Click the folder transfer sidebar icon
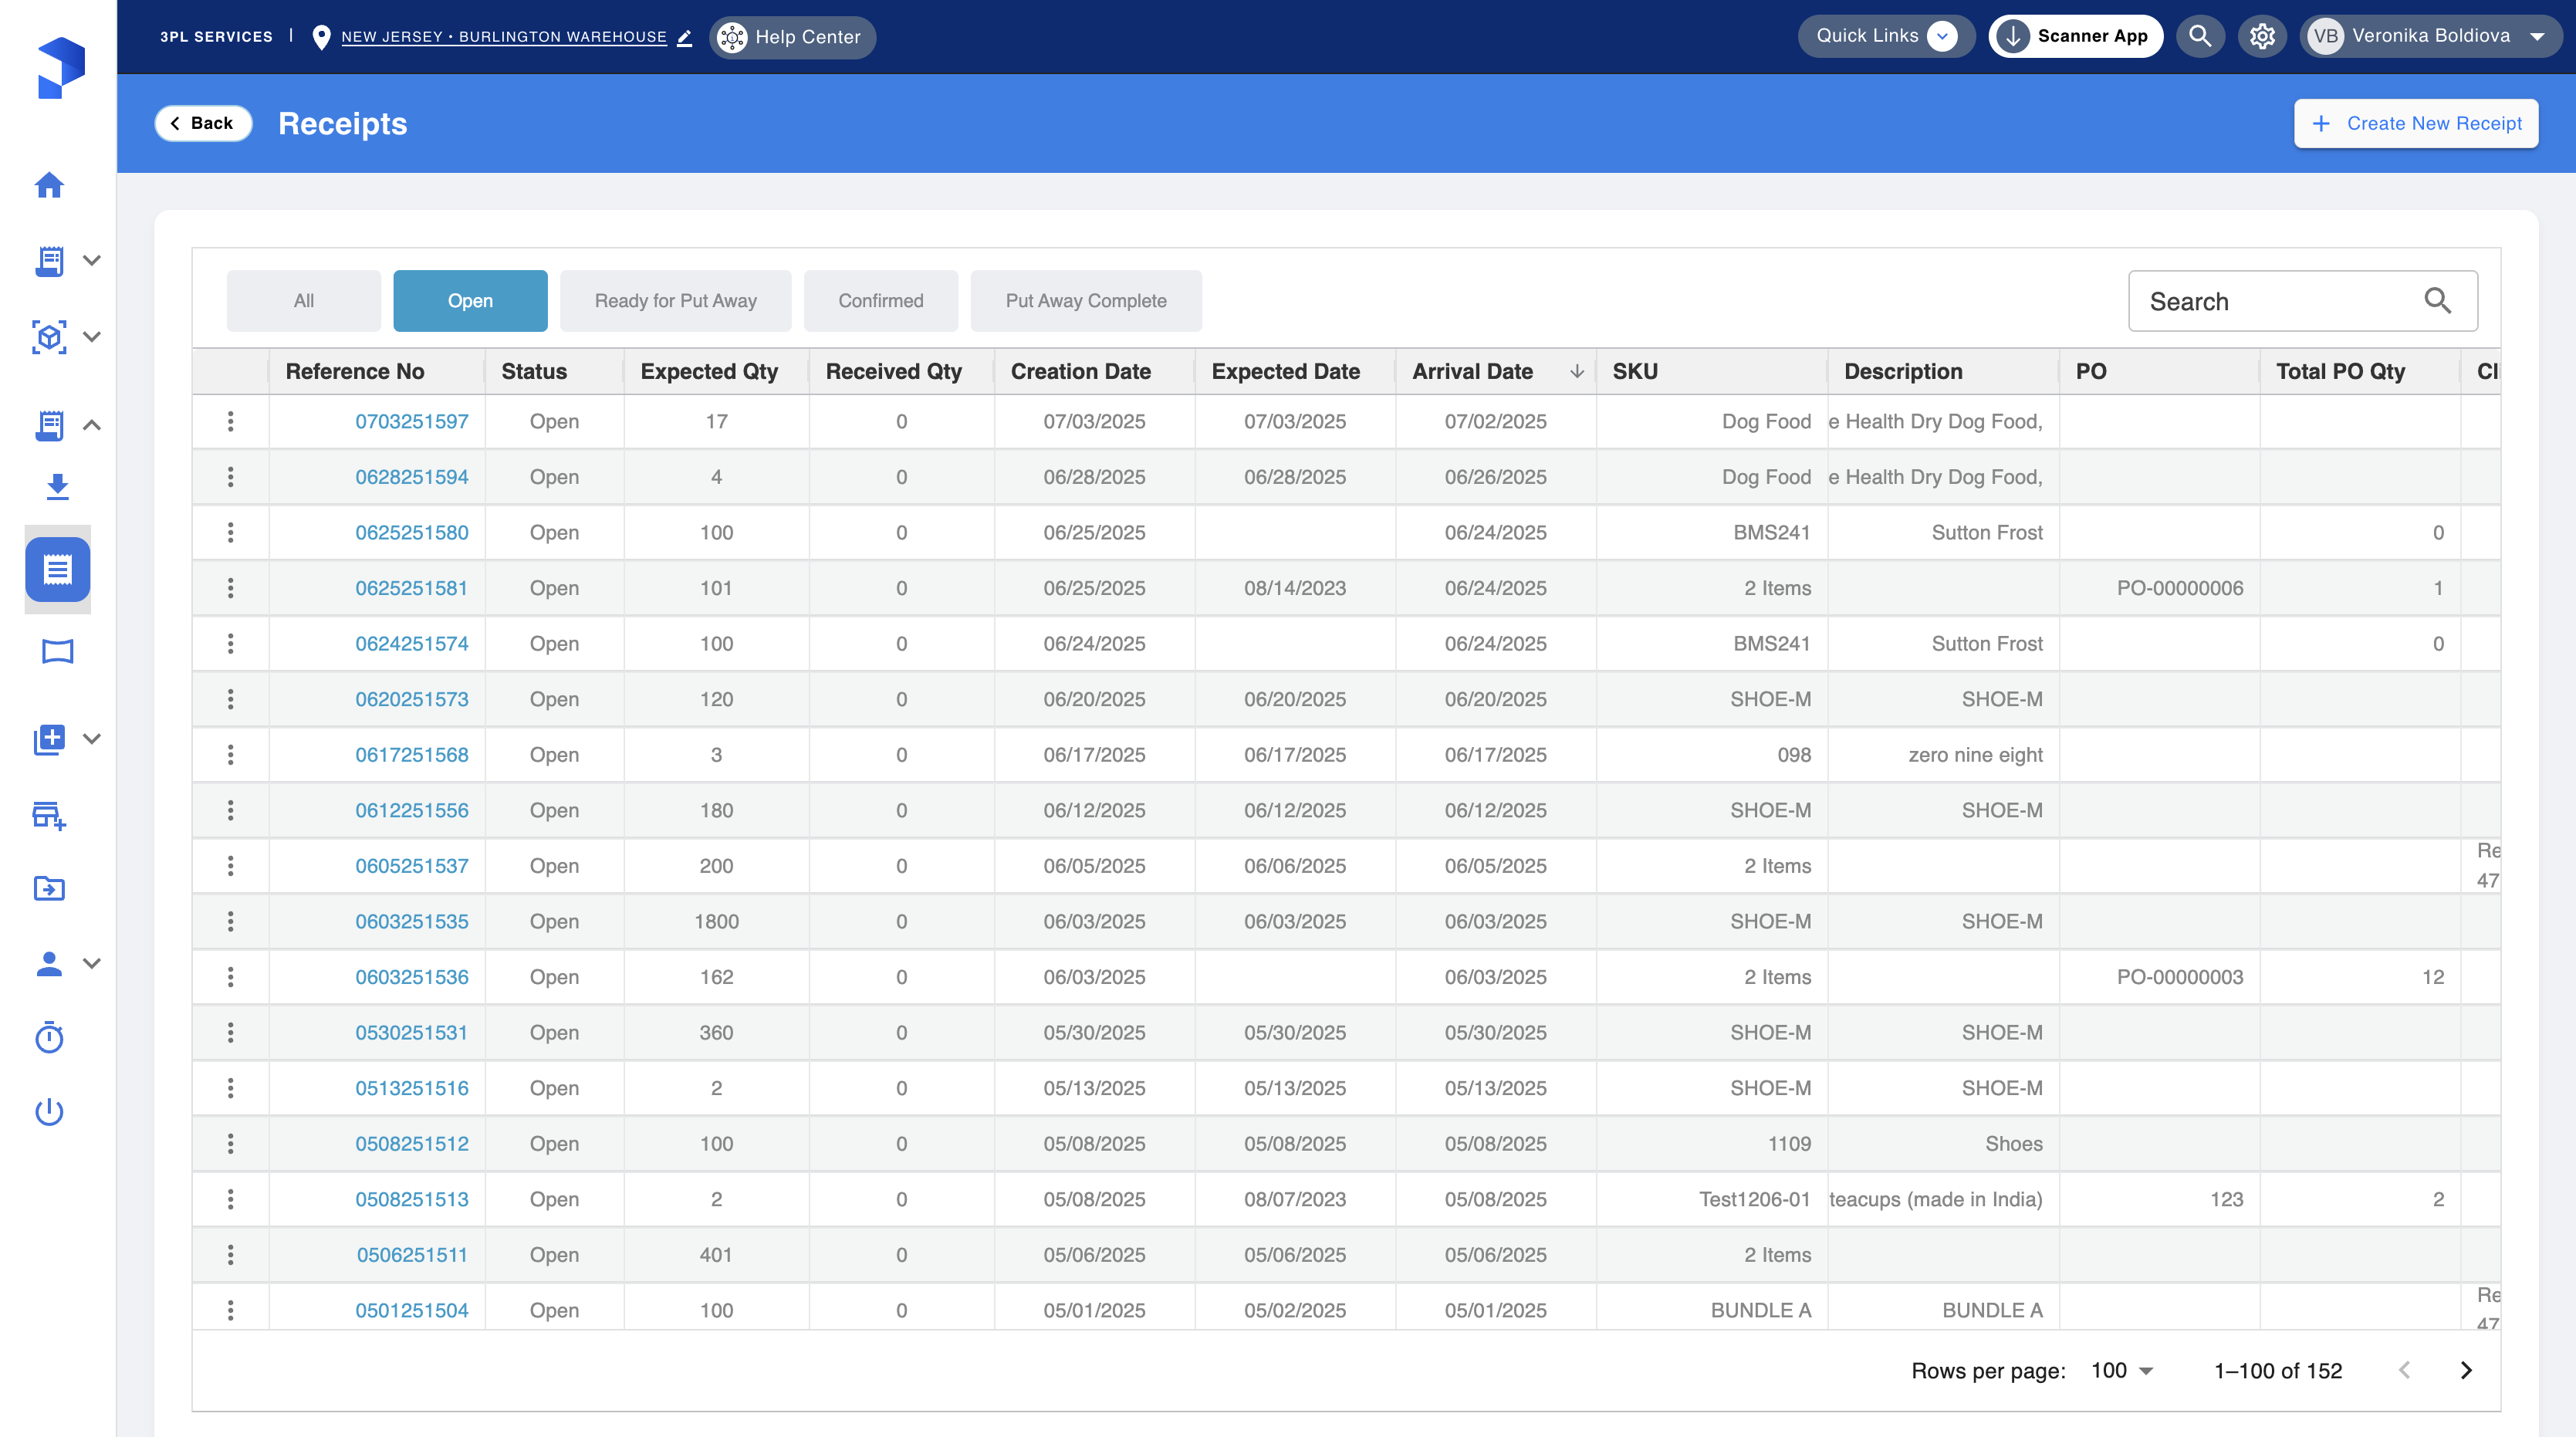Viewport: 2576px width, 1437px height. [49, 888]
